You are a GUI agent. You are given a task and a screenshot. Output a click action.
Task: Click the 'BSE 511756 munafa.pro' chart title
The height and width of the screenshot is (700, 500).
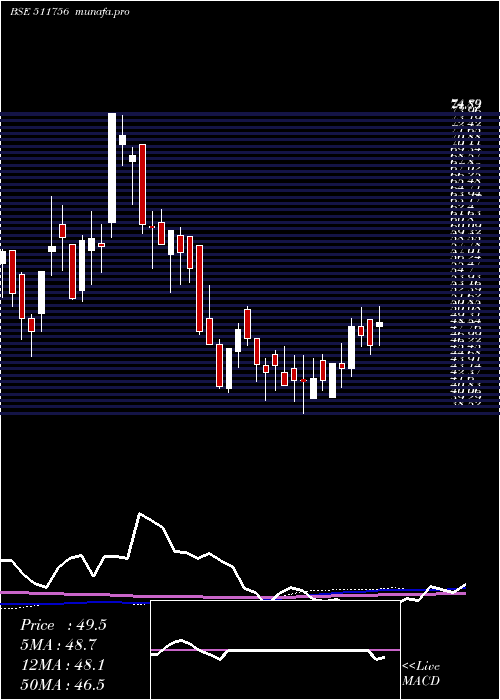click(x=70, y=12)
